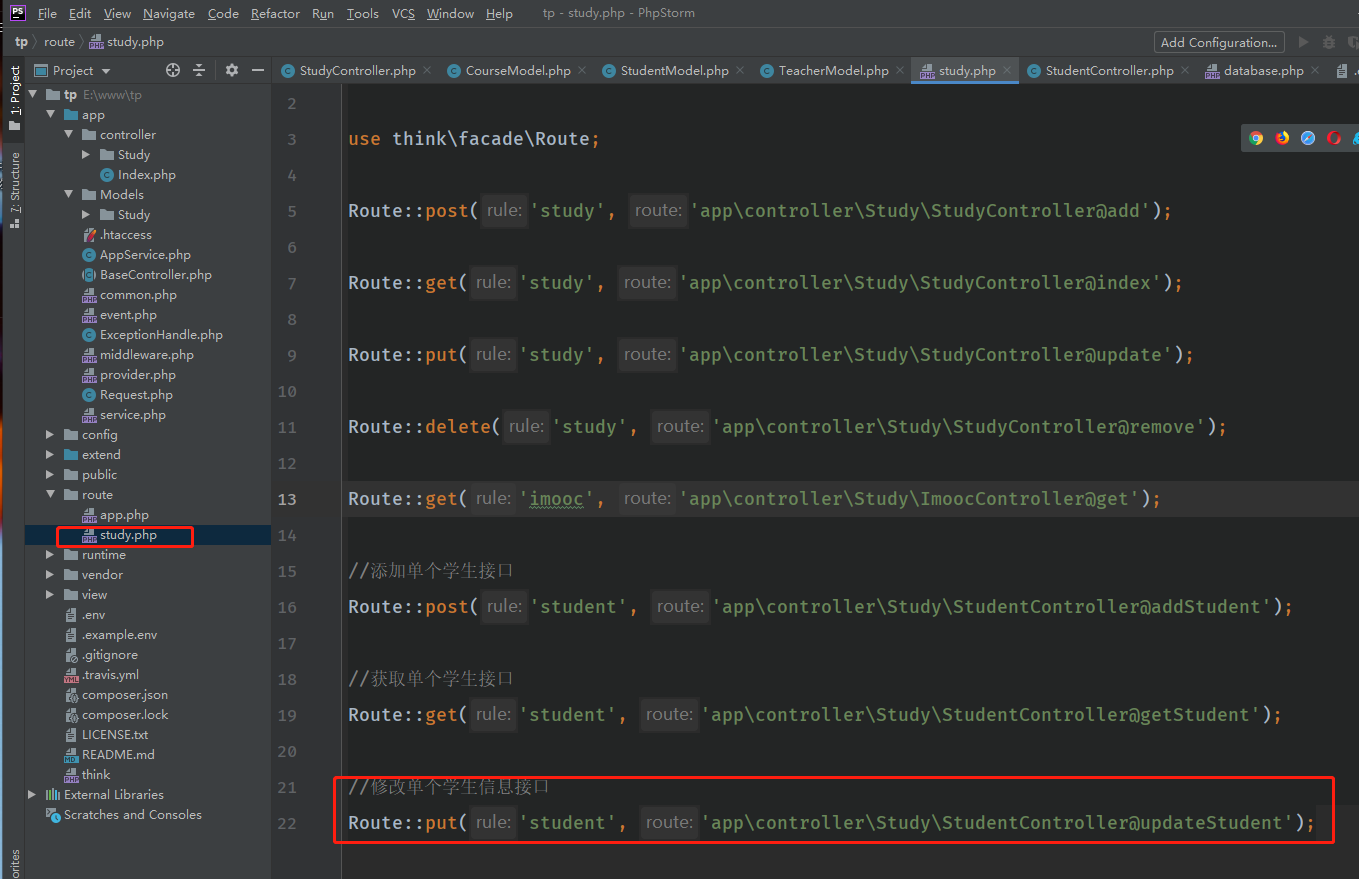Select .travis.yml file
This screenshot has width=1359, height=879.
pos(110,674)
